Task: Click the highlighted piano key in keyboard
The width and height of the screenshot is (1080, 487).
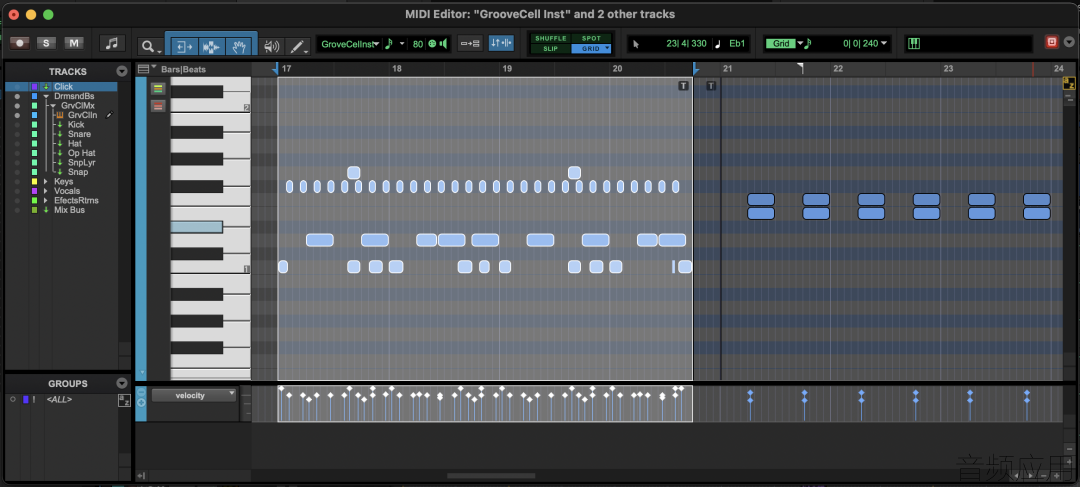Action: [x=197, y=227]
